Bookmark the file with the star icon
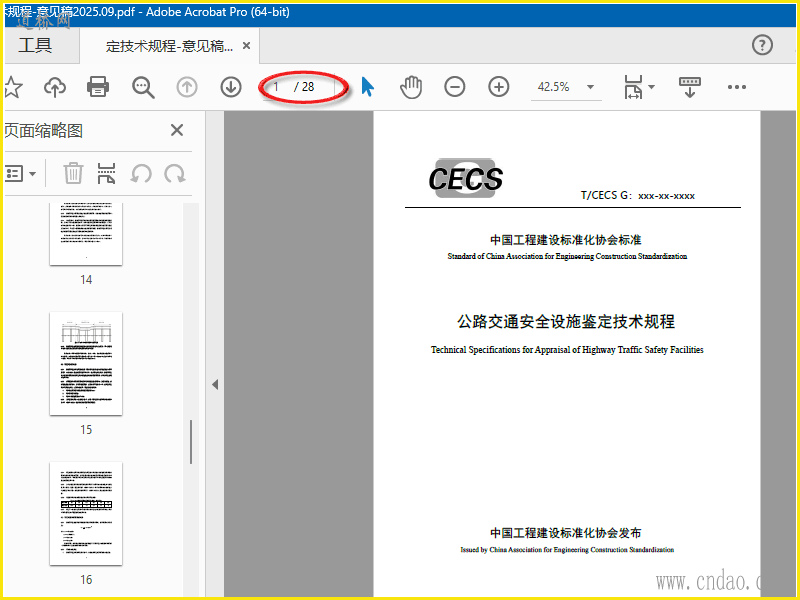 pyautogui.click(x=13, y=87)
